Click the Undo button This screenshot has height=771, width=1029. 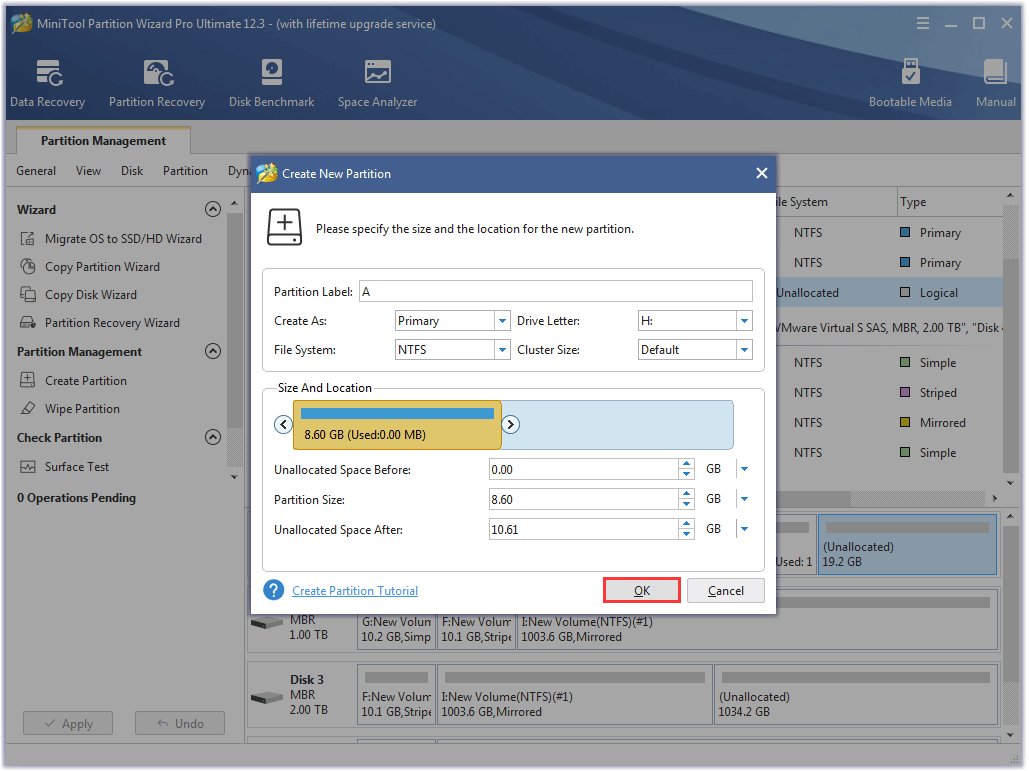click(180, 724)
